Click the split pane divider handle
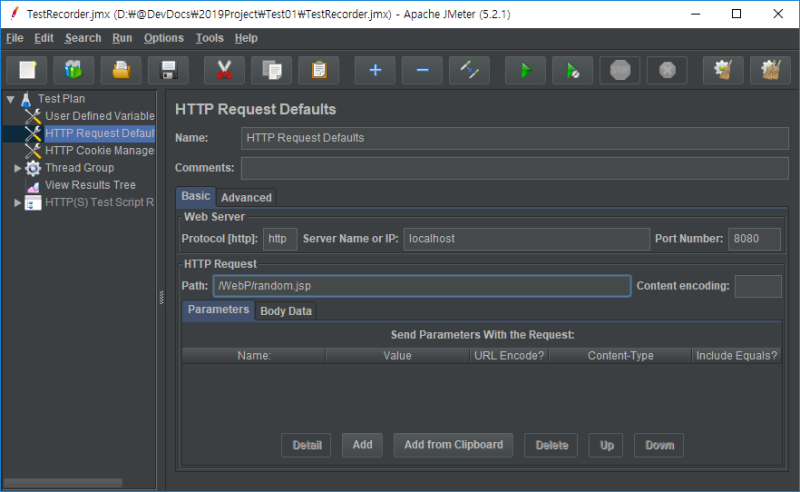Image resolution: width=800 pixels, height=492 pixels. [161, 297]
